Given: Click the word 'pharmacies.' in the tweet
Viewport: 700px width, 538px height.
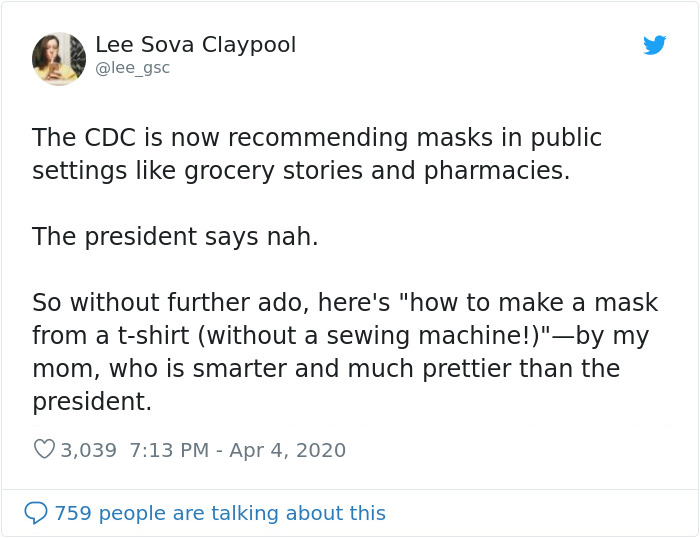Looking at the screenshot, I should pos(497,171).
